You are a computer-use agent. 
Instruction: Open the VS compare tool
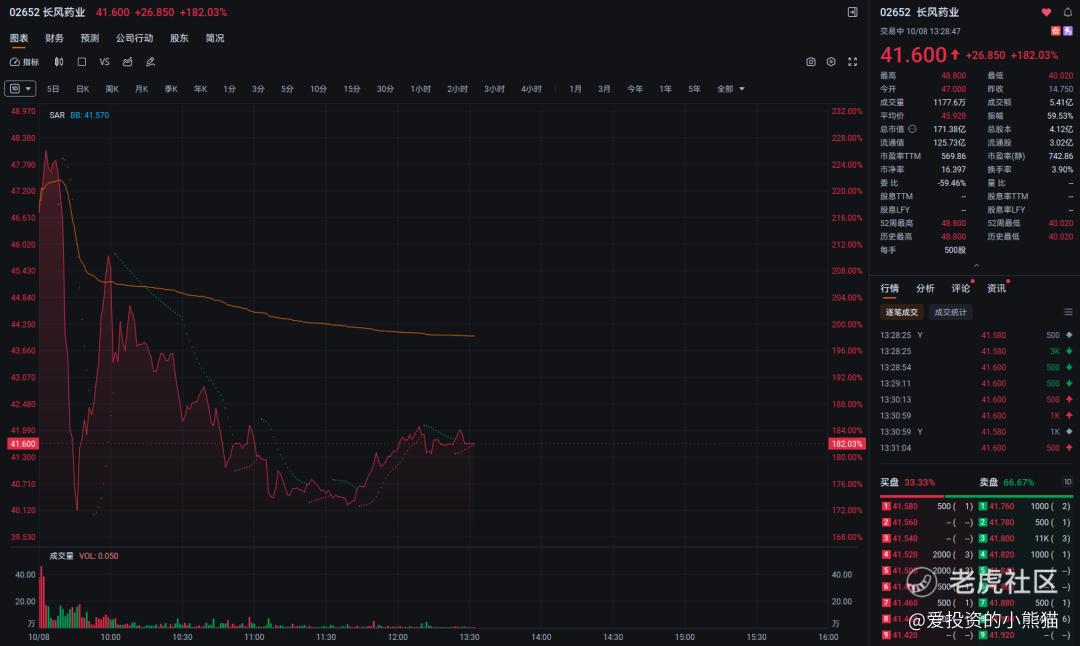pyautogui.click(x=105, y=62)
